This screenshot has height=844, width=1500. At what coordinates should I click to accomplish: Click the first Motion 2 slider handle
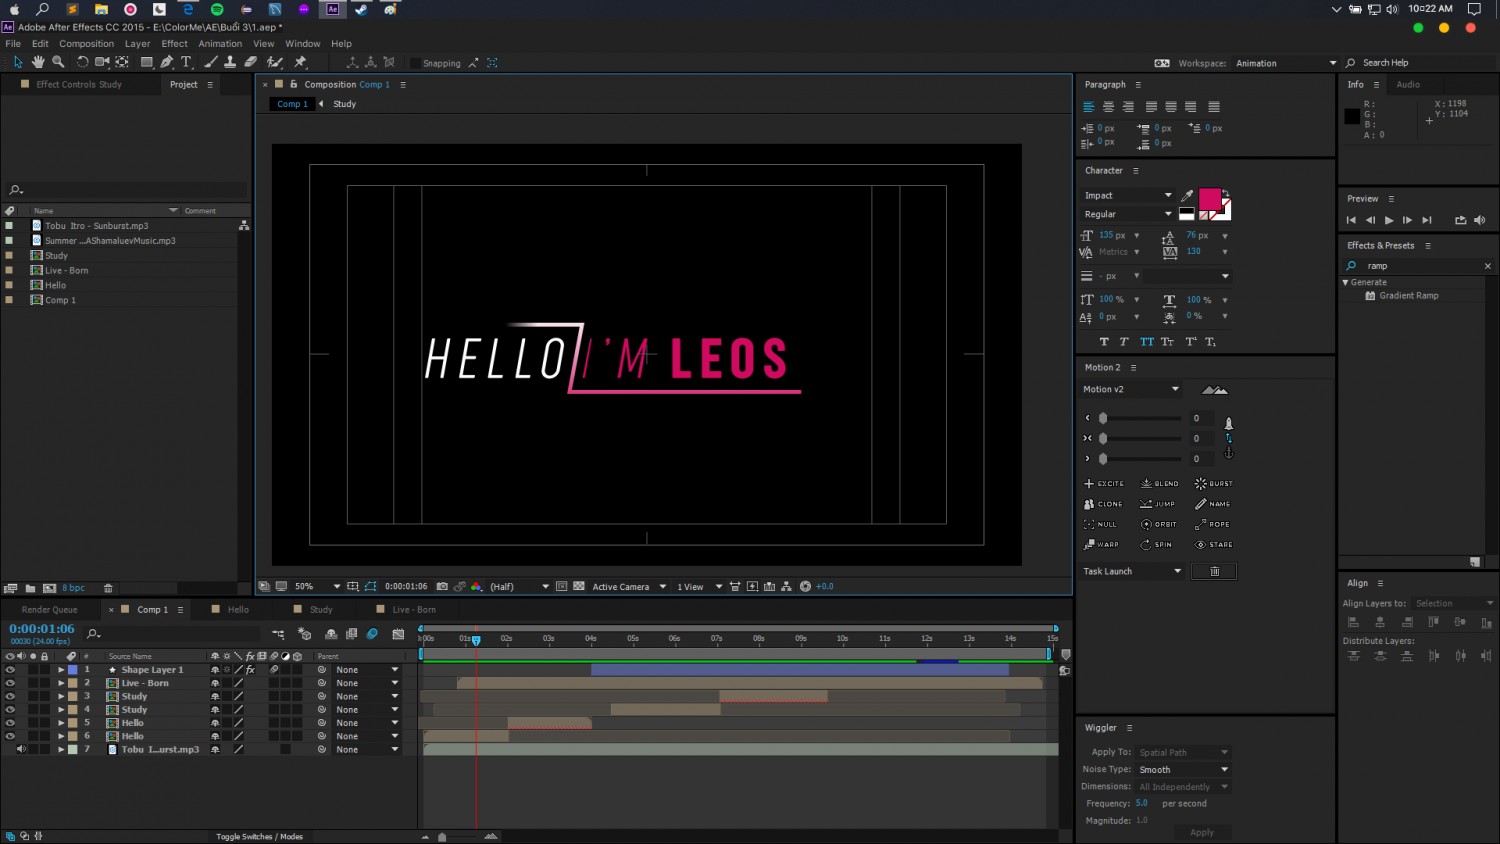(1103, 418)
